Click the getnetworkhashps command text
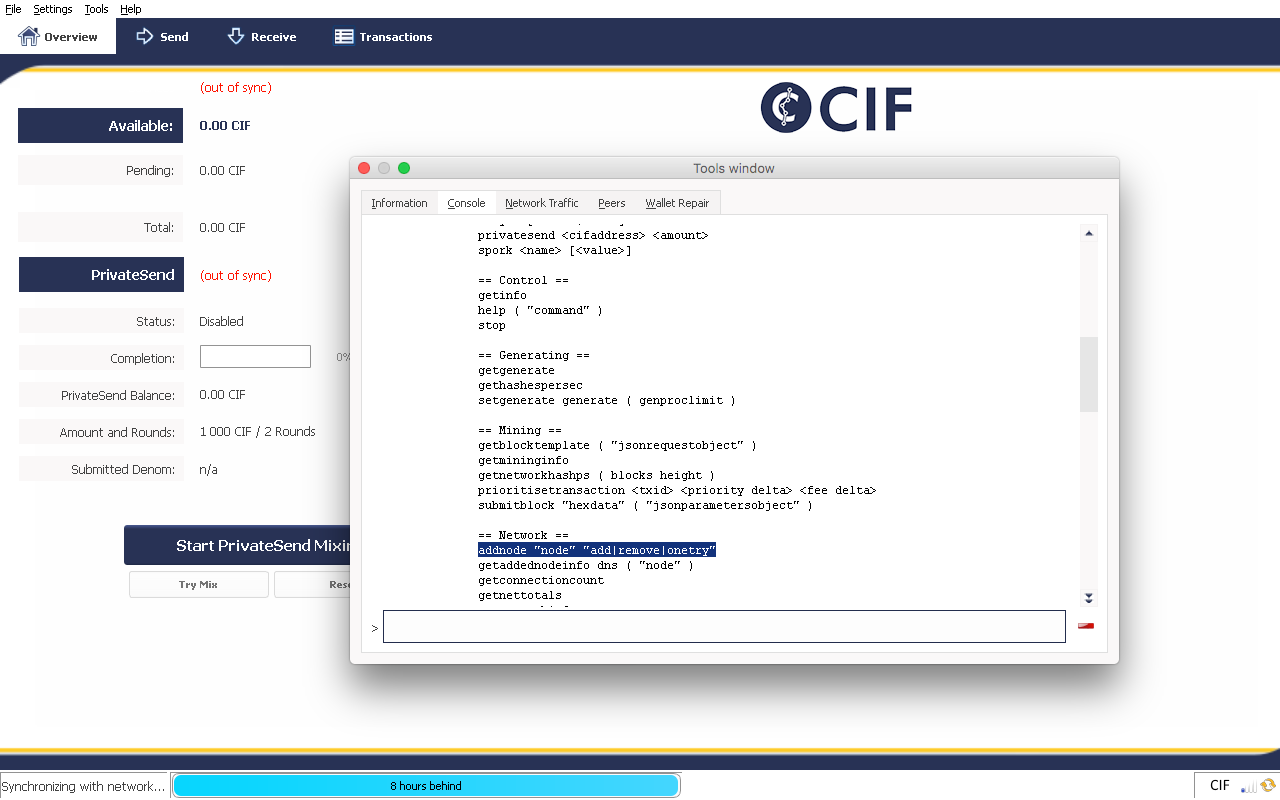This screenshot has height=800, width=1280. pyautogui.click(x=596, y=475)
